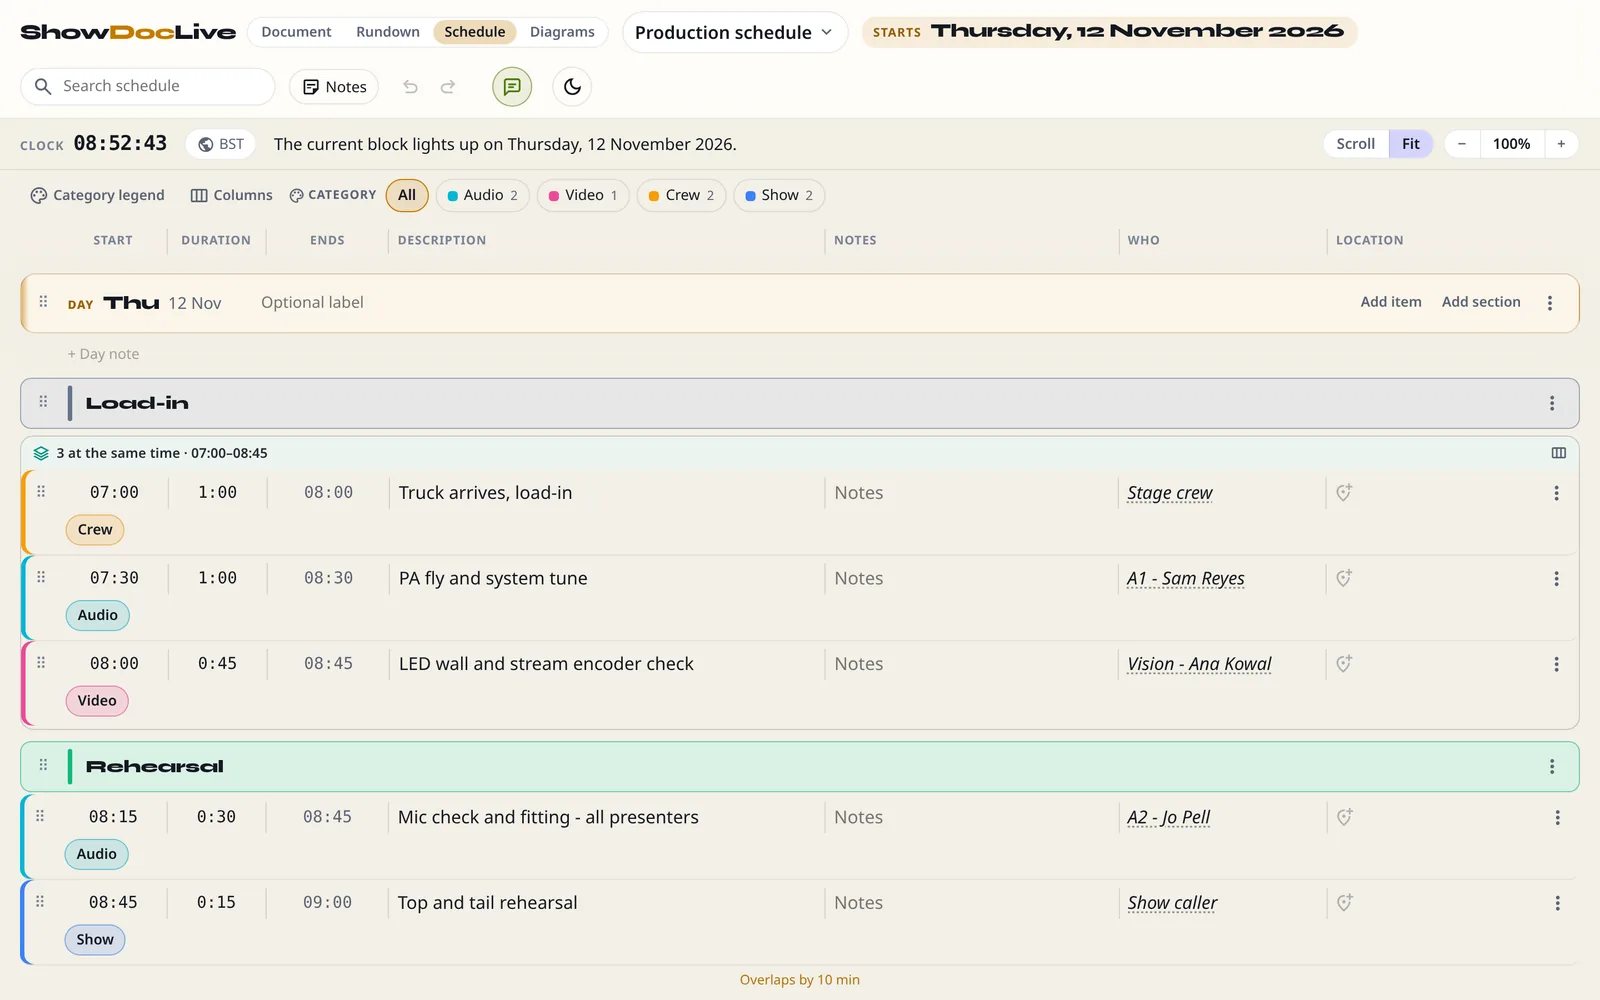Click Add item on the day row
1600x1000 pixels.
(1391, 302)
